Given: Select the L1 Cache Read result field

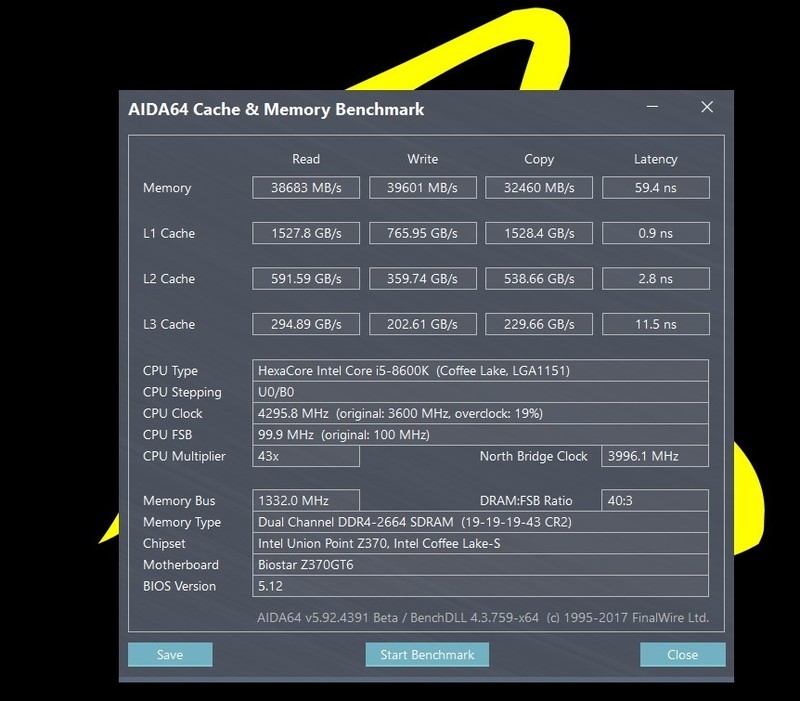Looking at the screenshot, I should pyautogui.click(x=306, y=233).
